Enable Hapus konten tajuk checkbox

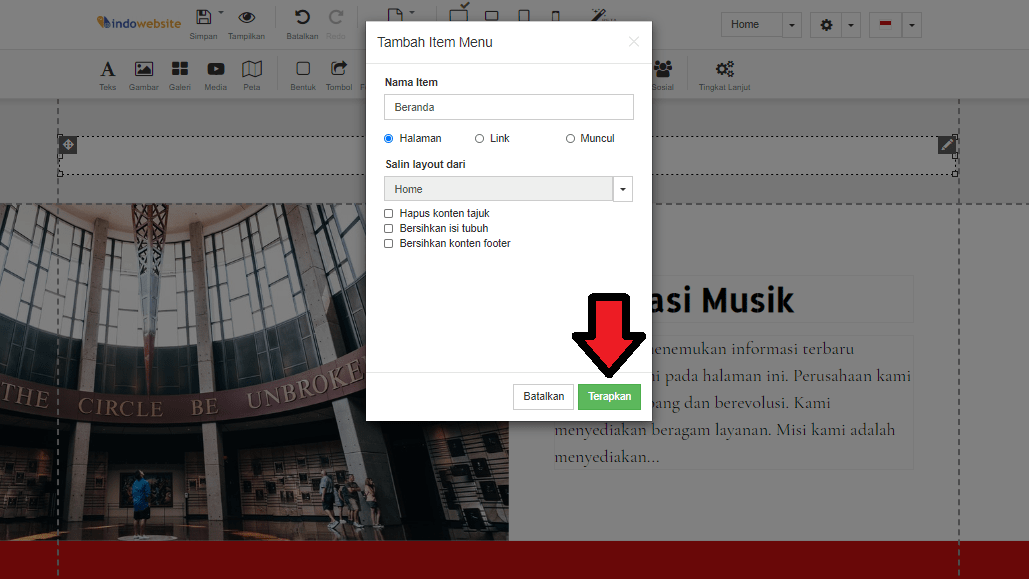(389, 214)
